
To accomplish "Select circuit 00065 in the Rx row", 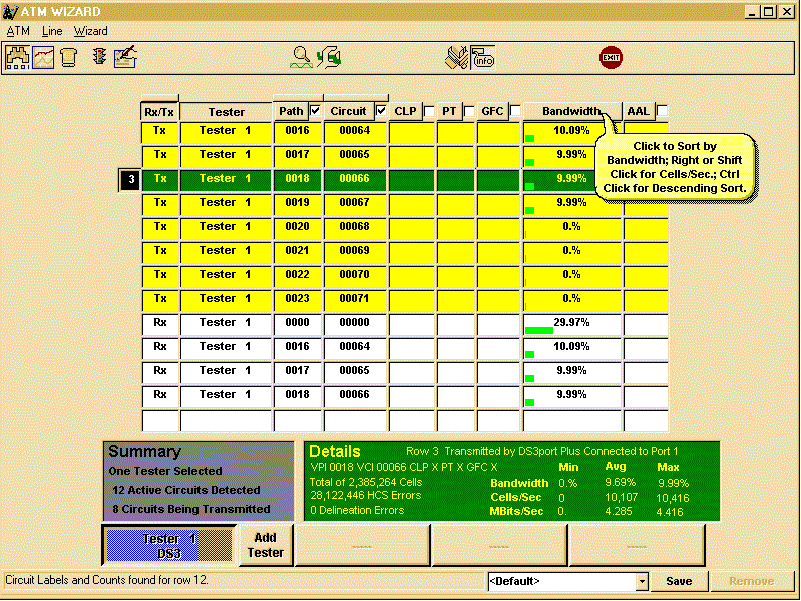I will point(355,373).
